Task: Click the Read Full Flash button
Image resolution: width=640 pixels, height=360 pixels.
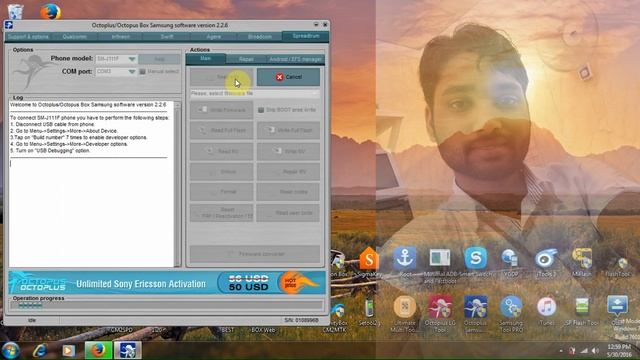Action: click(222, 130)
